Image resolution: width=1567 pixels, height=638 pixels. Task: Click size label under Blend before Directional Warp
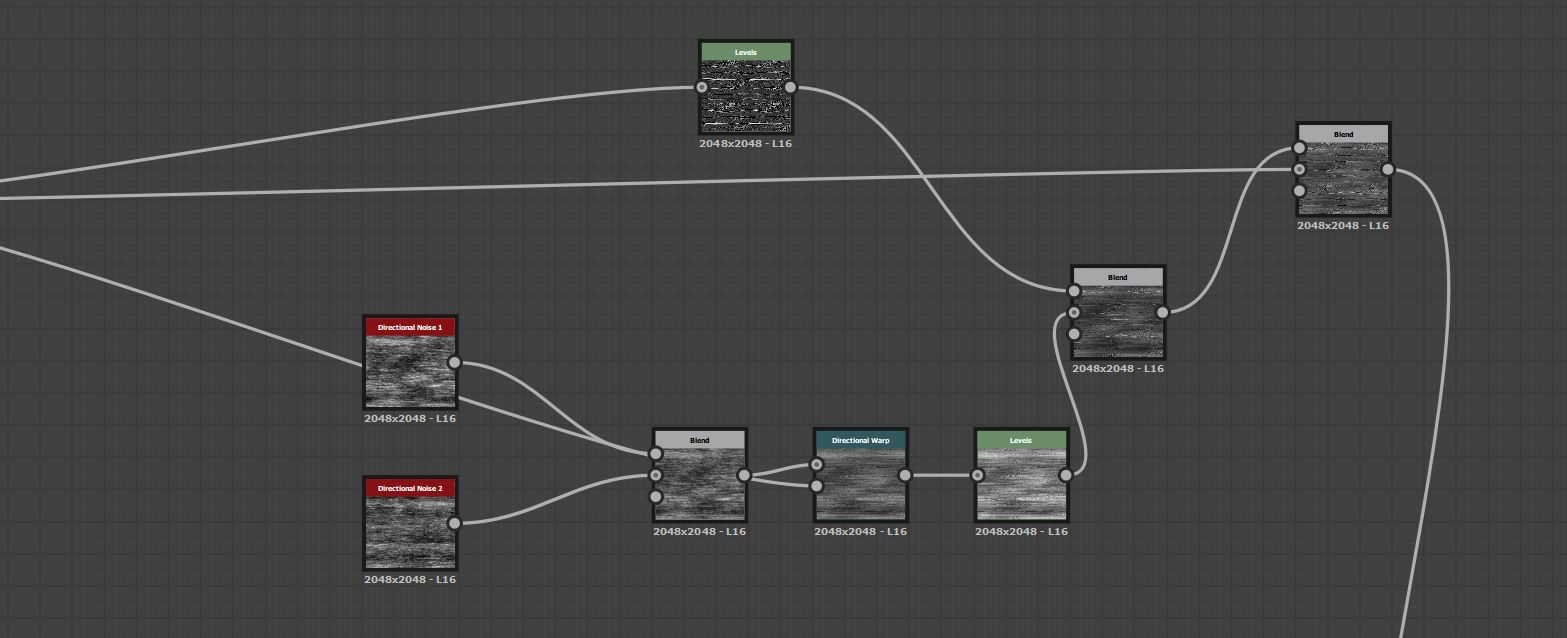(x=700, y=531)
